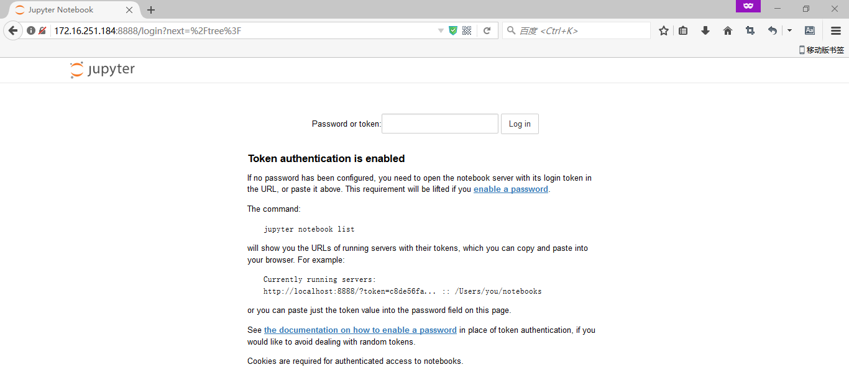Open the green shield security icon
Image resolution: width=849 pixels, height=385 pixels.
coord(453,31)
